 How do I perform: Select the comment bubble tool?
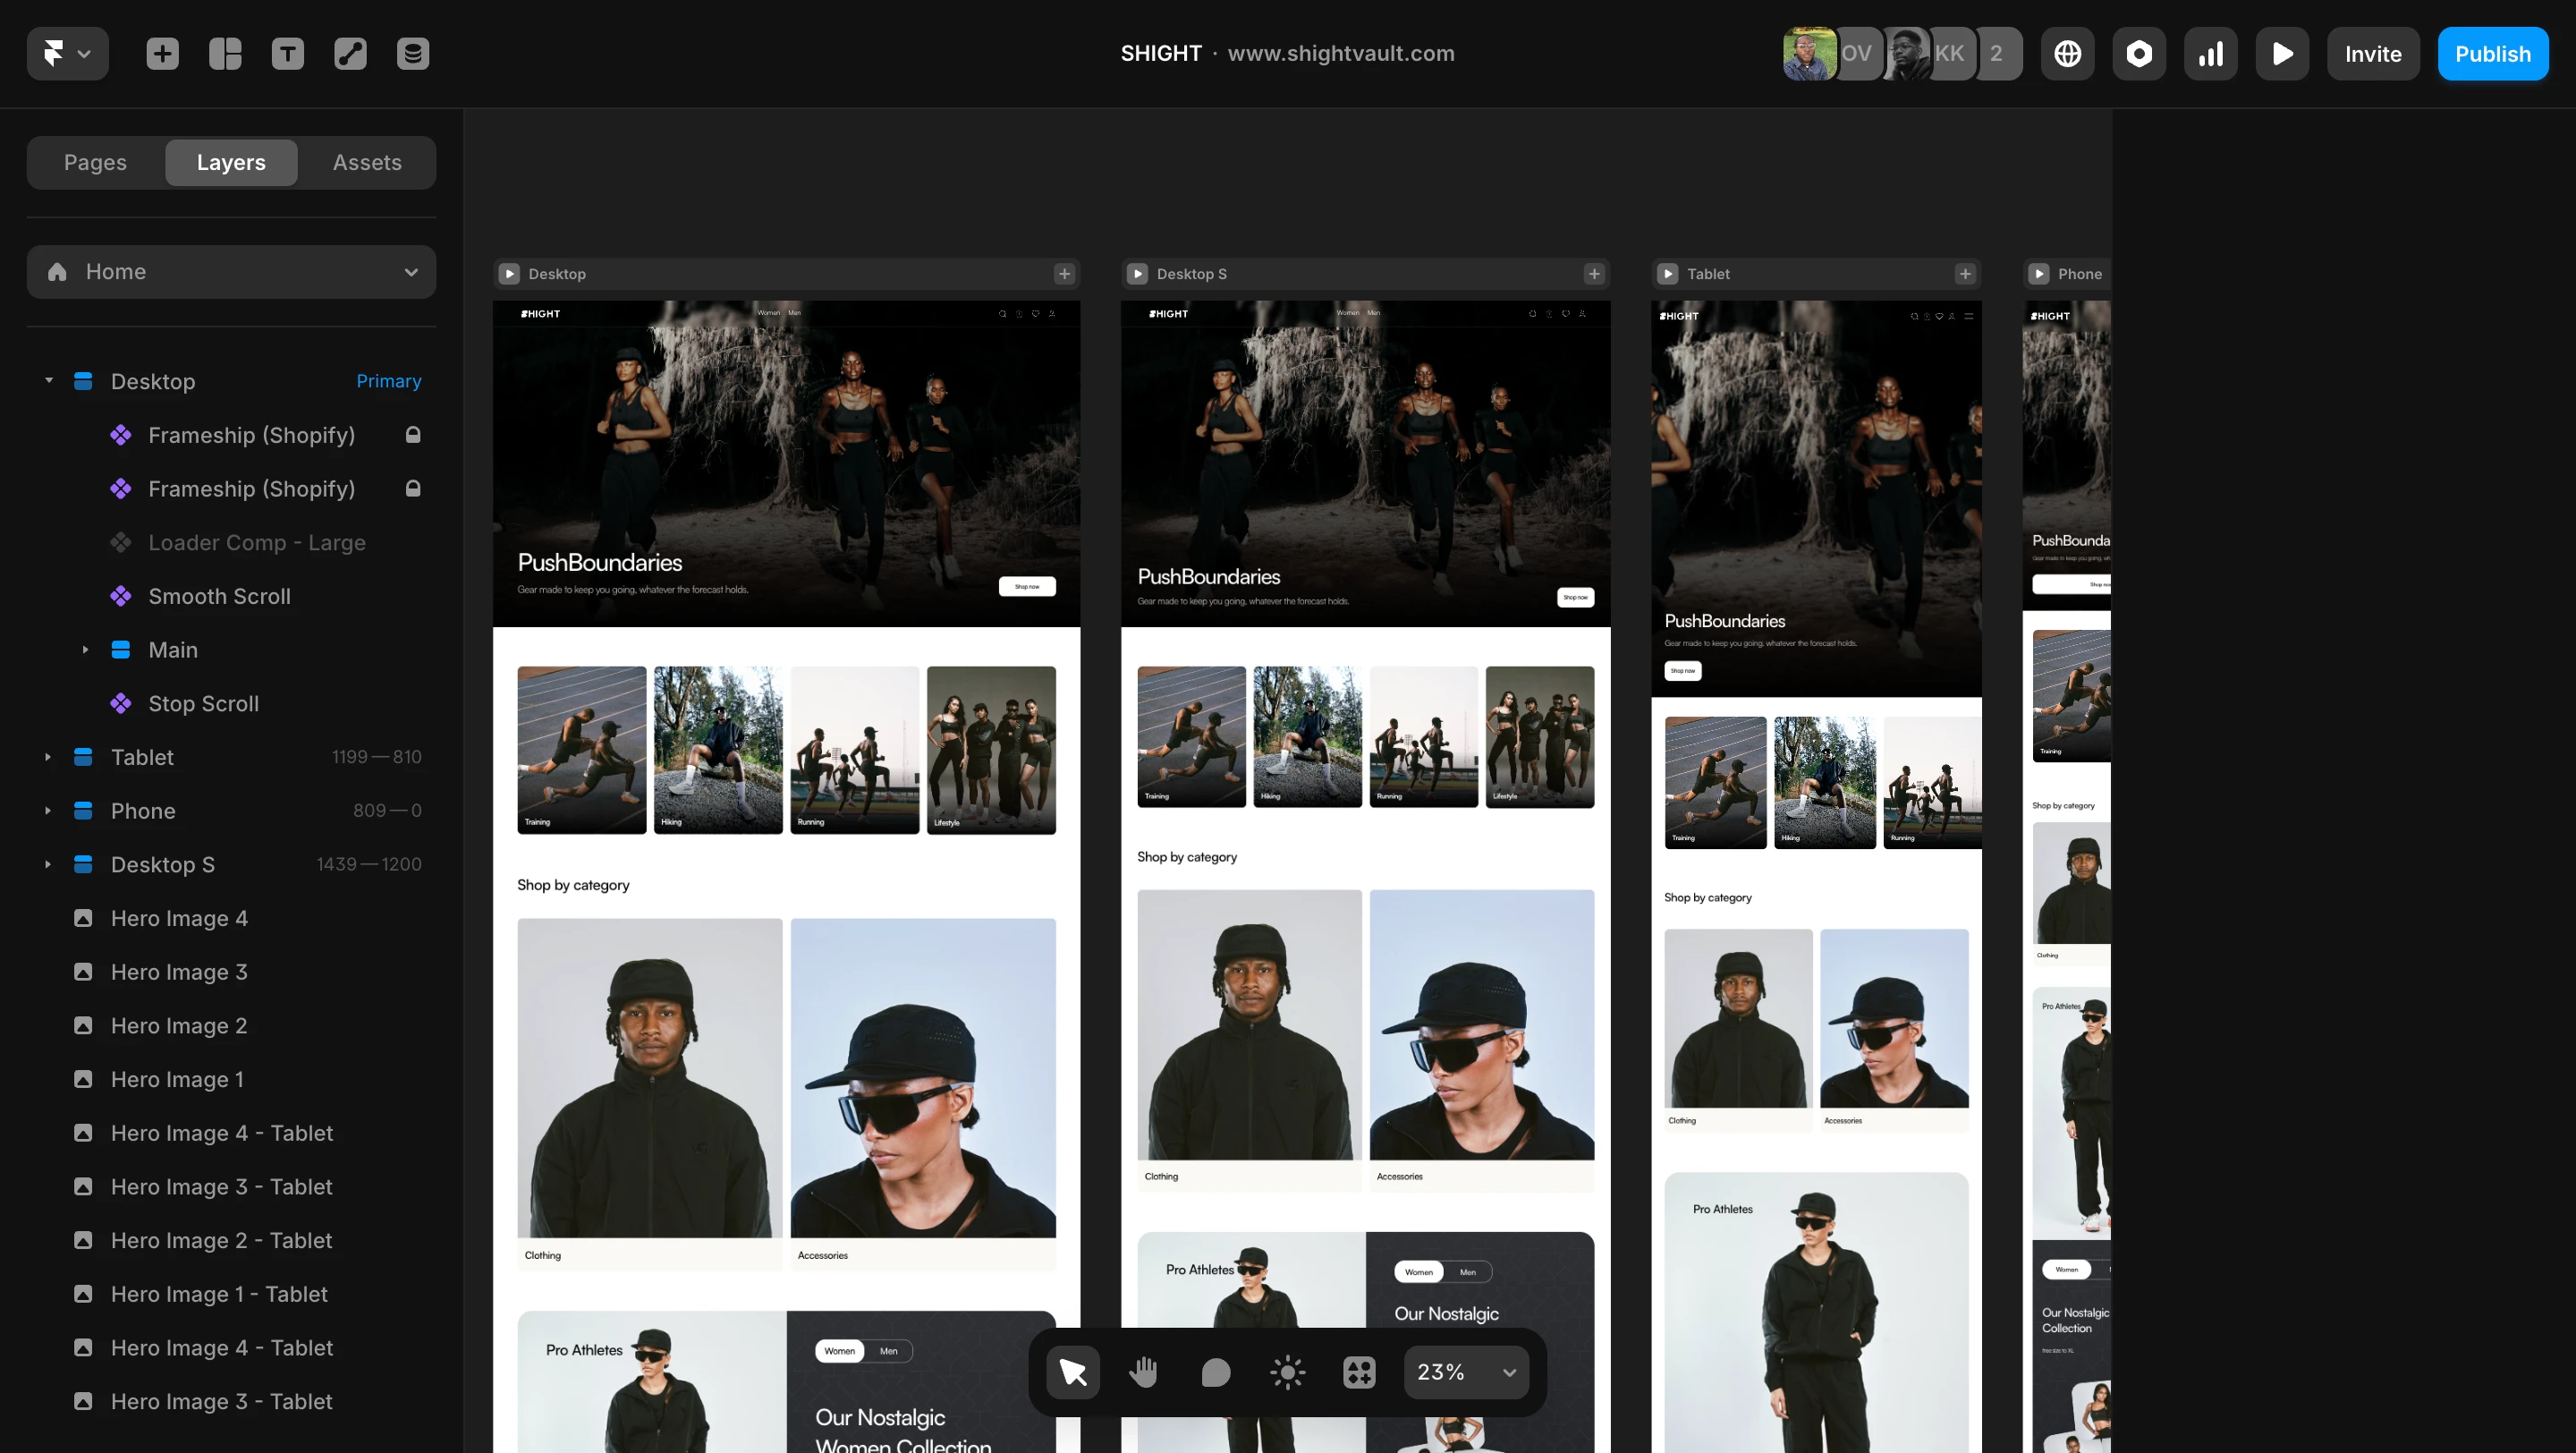1216,1372
